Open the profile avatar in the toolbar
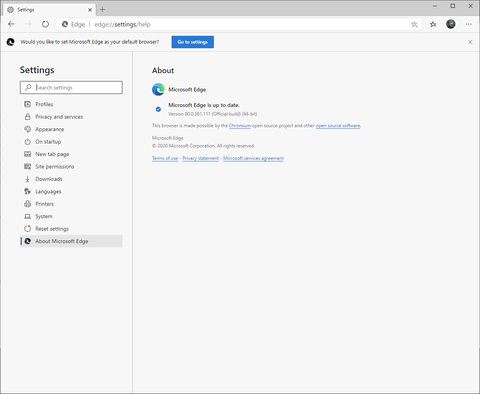Image resolution: width=480 pixels, height=394 pixels. 451,24
